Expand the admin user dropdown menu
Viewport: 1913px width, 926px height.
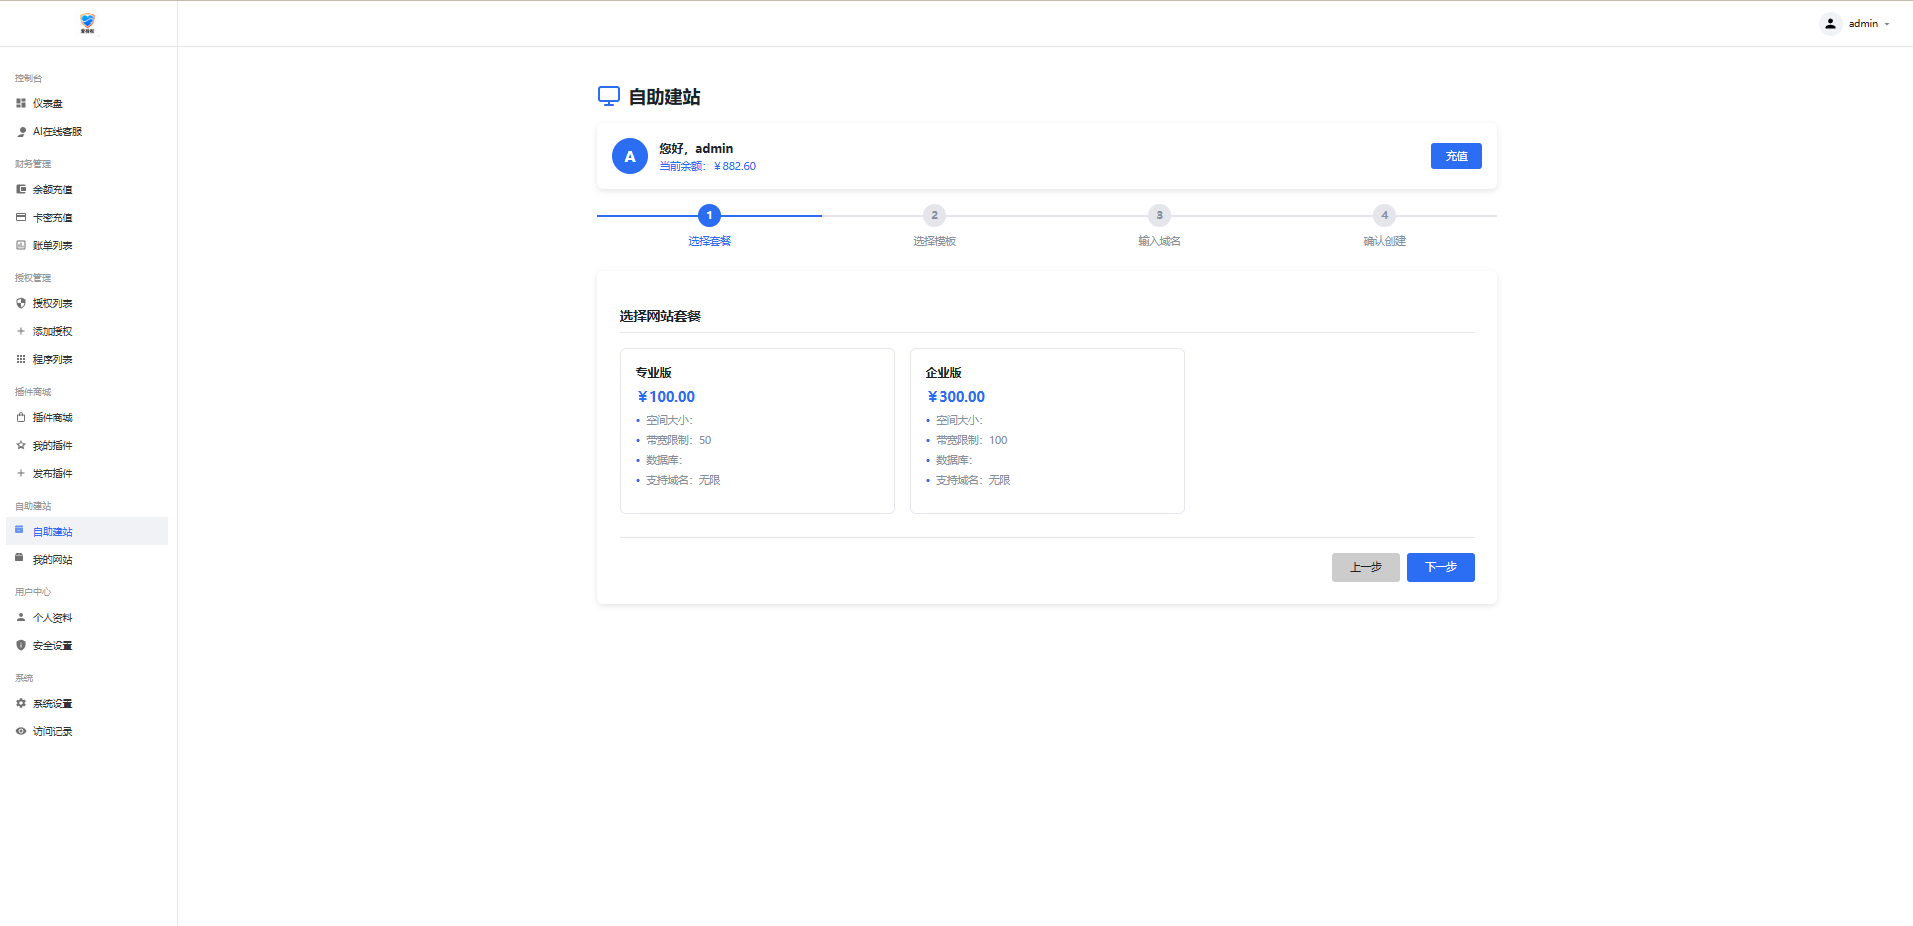click(x=1856, y=24)
